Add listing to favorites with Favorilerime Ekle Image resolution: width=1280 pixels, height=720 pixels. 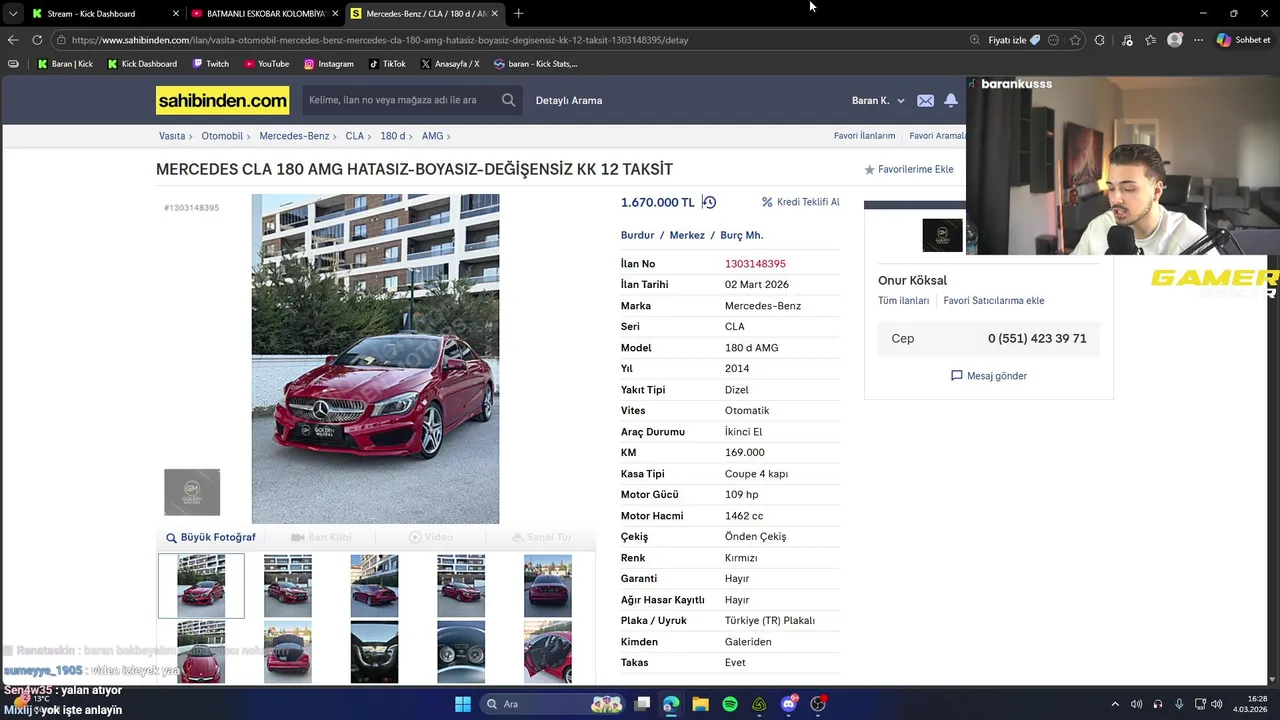pos(909,170)
